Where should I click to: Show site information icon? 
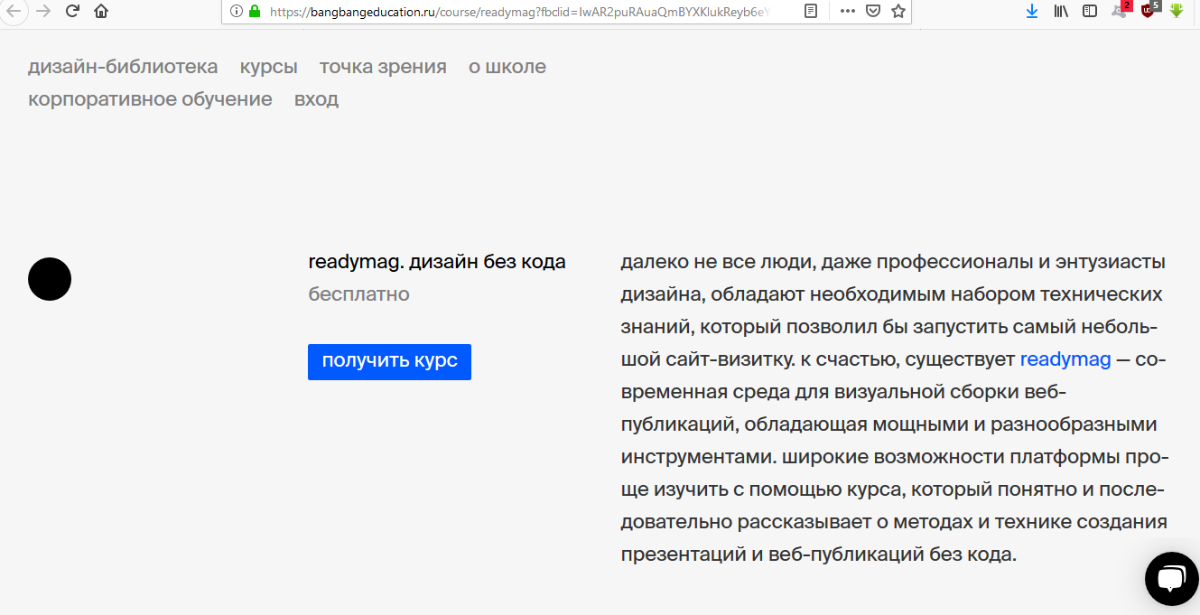click(237, 11)
